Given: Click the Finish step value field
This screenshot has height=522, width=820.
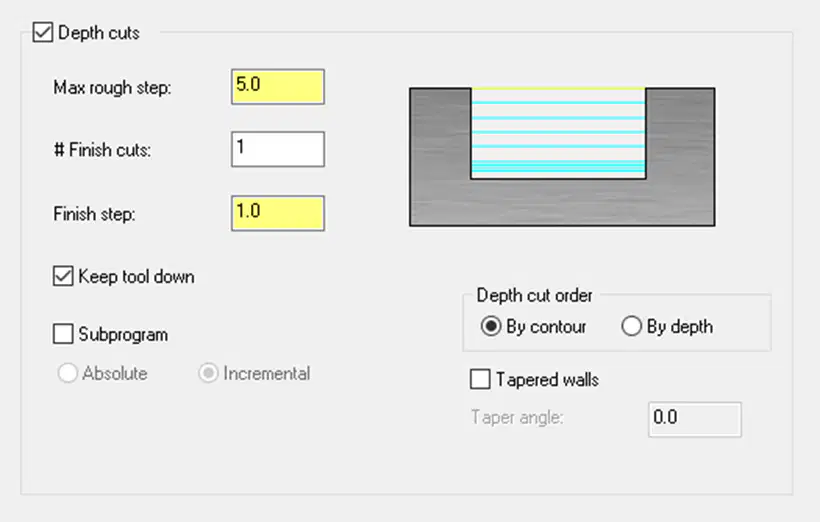Looking at the screenshot, I should (278, 213).
